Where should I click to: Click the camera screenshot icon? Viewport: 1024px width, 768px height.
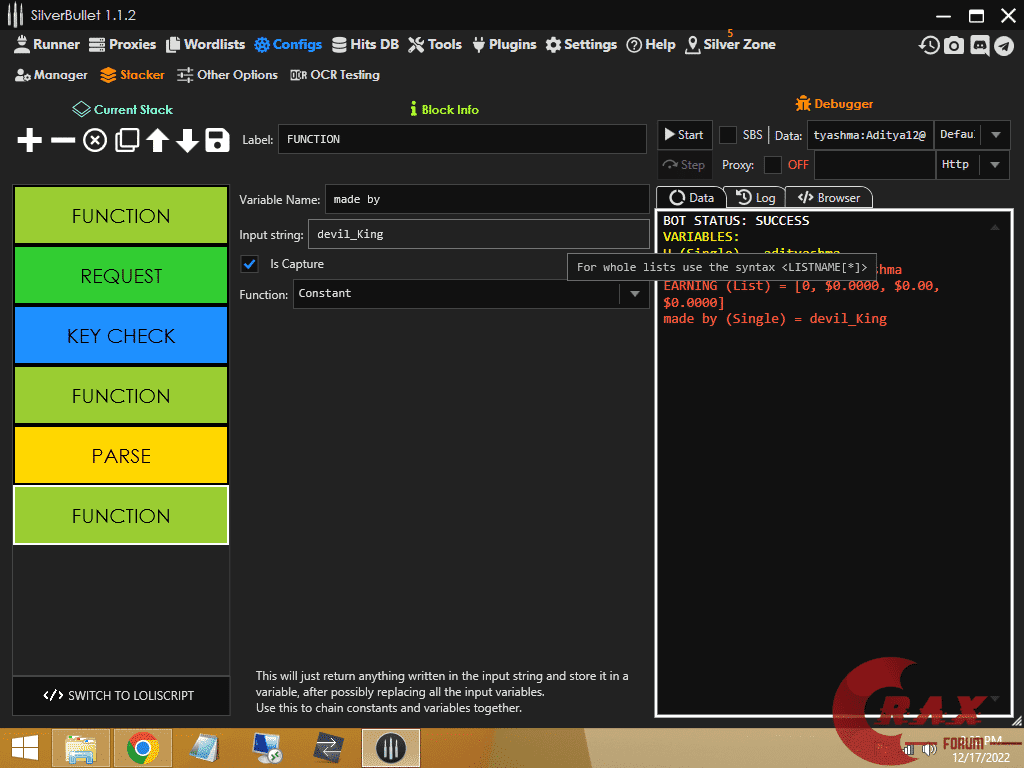coord(954,45)
